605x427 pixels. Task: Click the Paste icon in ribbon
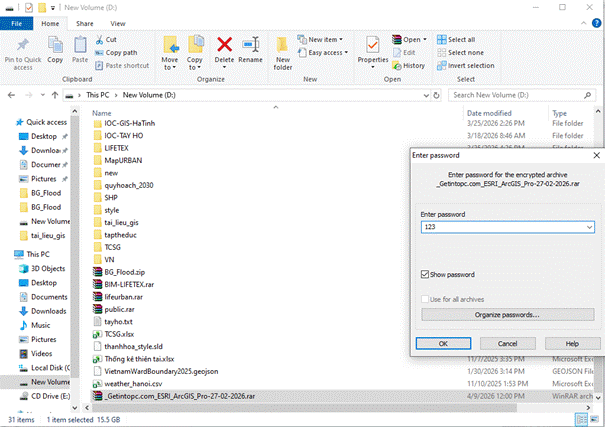80,45
